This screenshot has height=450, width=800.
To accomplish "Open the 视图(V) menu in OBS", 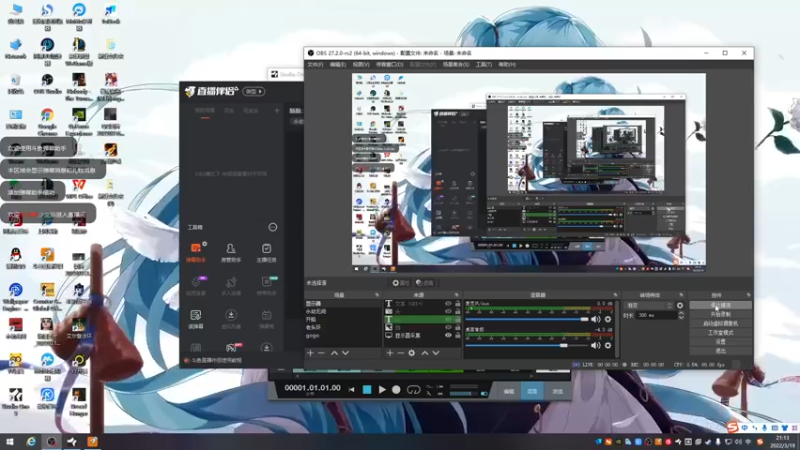I will point(361,65).
